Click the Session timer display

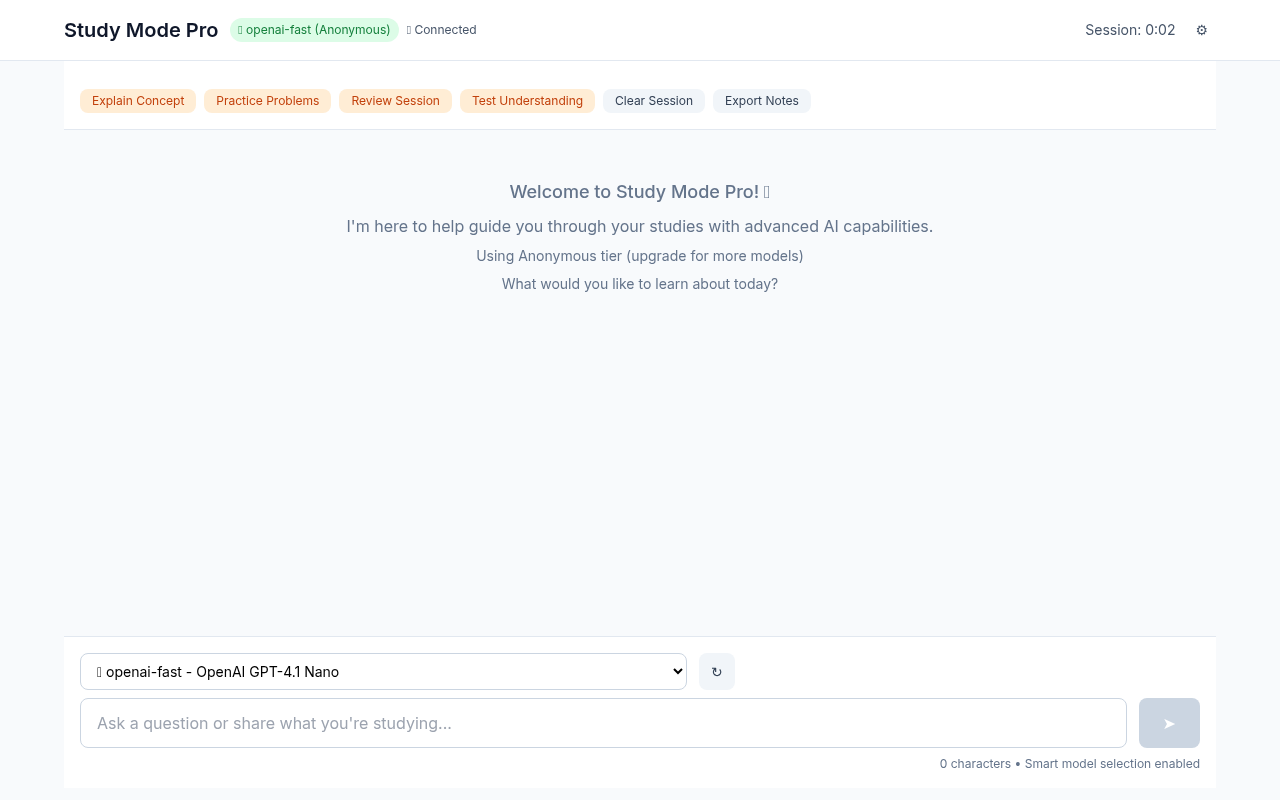(x=1130, y=30)
